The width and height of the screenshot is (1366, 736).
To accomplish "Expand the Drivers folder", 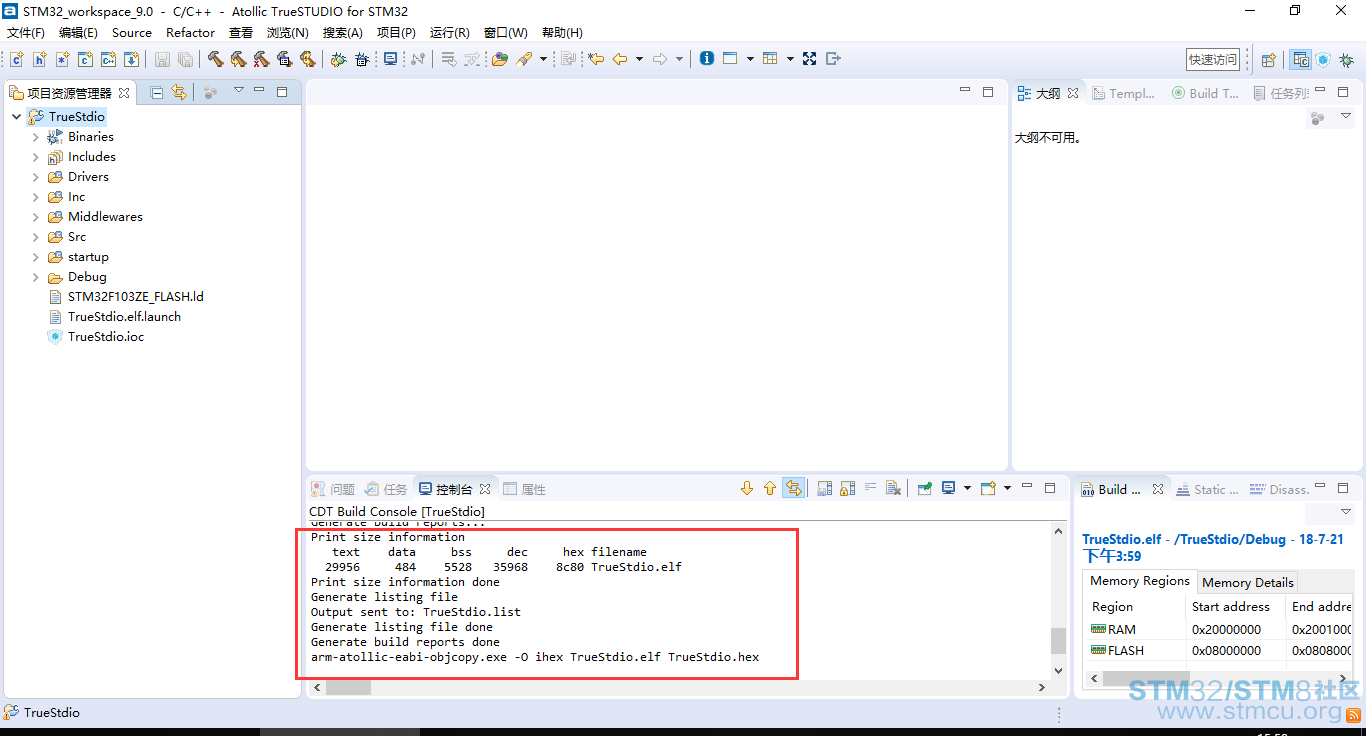I will point(36,177).
